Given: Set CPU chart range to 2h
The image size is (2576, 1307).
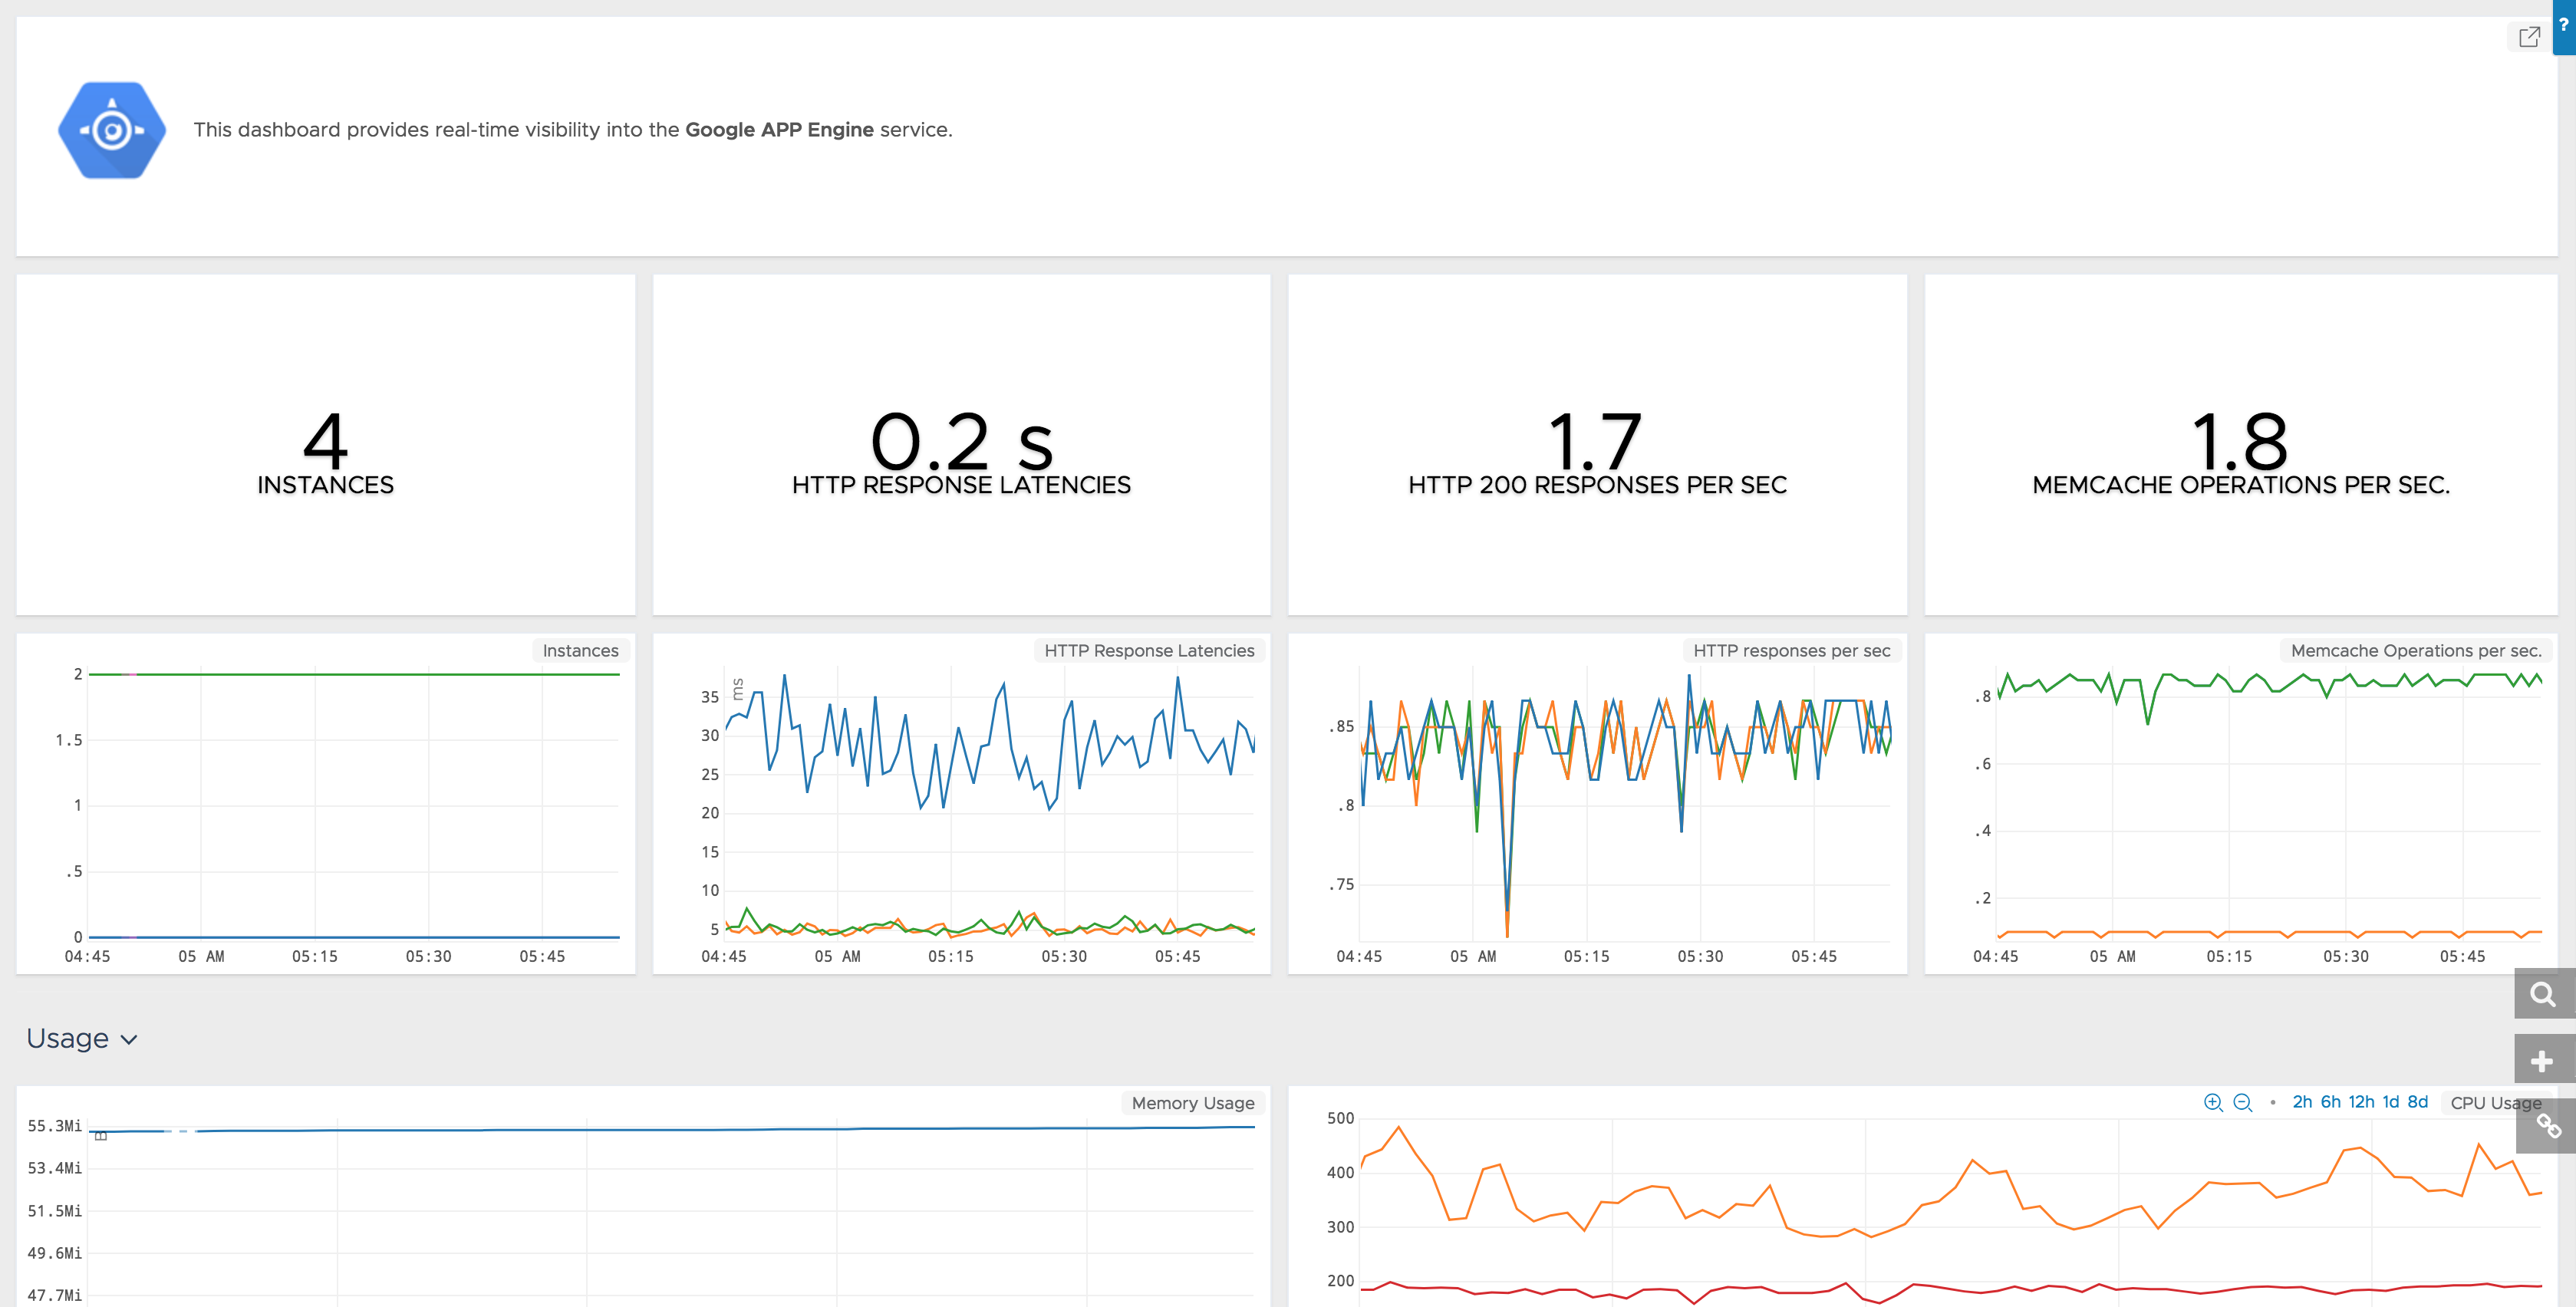Looking at the screenshot, I should pyautogui.click(x=2302, y=1102).
